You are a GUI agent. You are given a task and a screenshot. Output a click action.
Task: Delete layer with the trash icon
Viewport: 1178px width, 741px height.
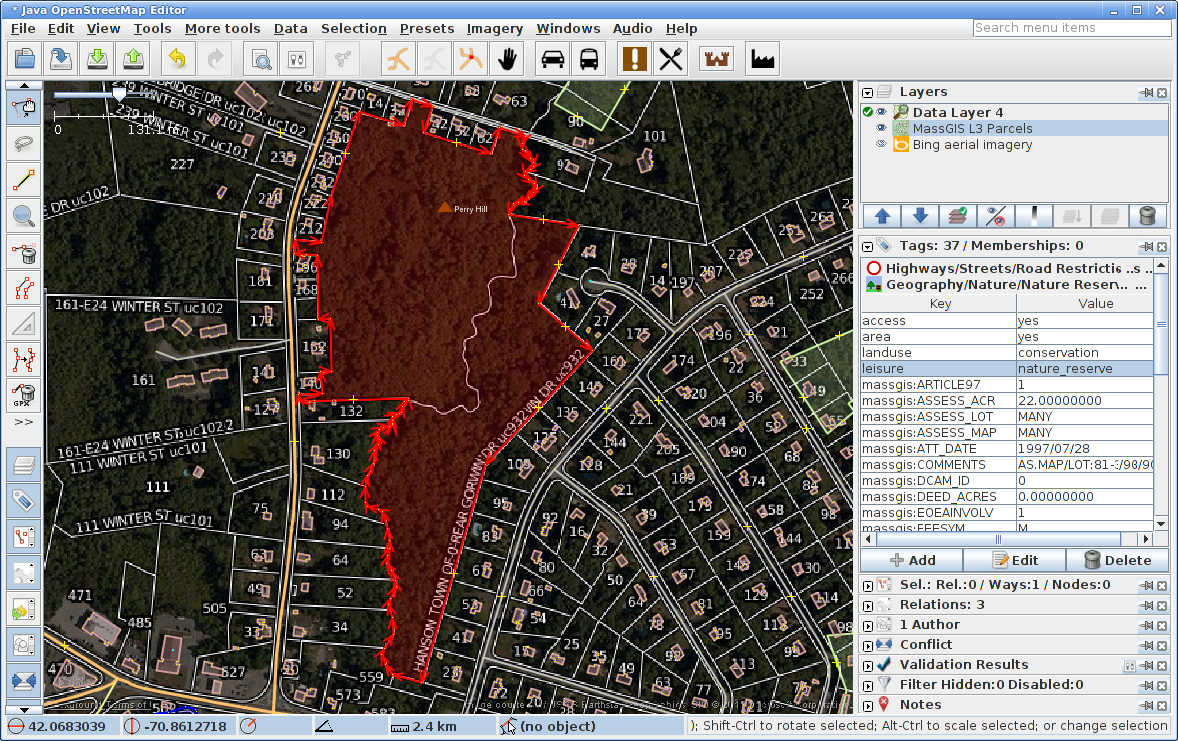click(1147, 215)
